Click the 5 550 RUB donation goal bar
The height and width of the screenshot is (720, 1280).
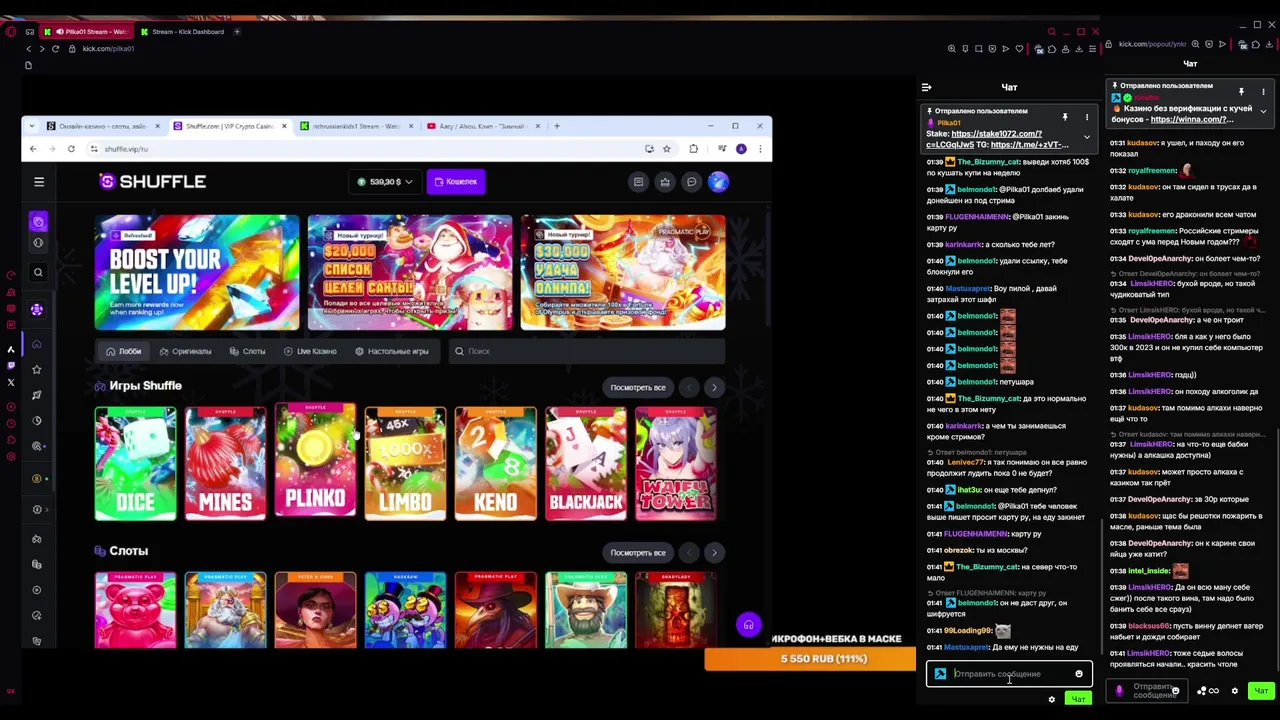(810, 659)
